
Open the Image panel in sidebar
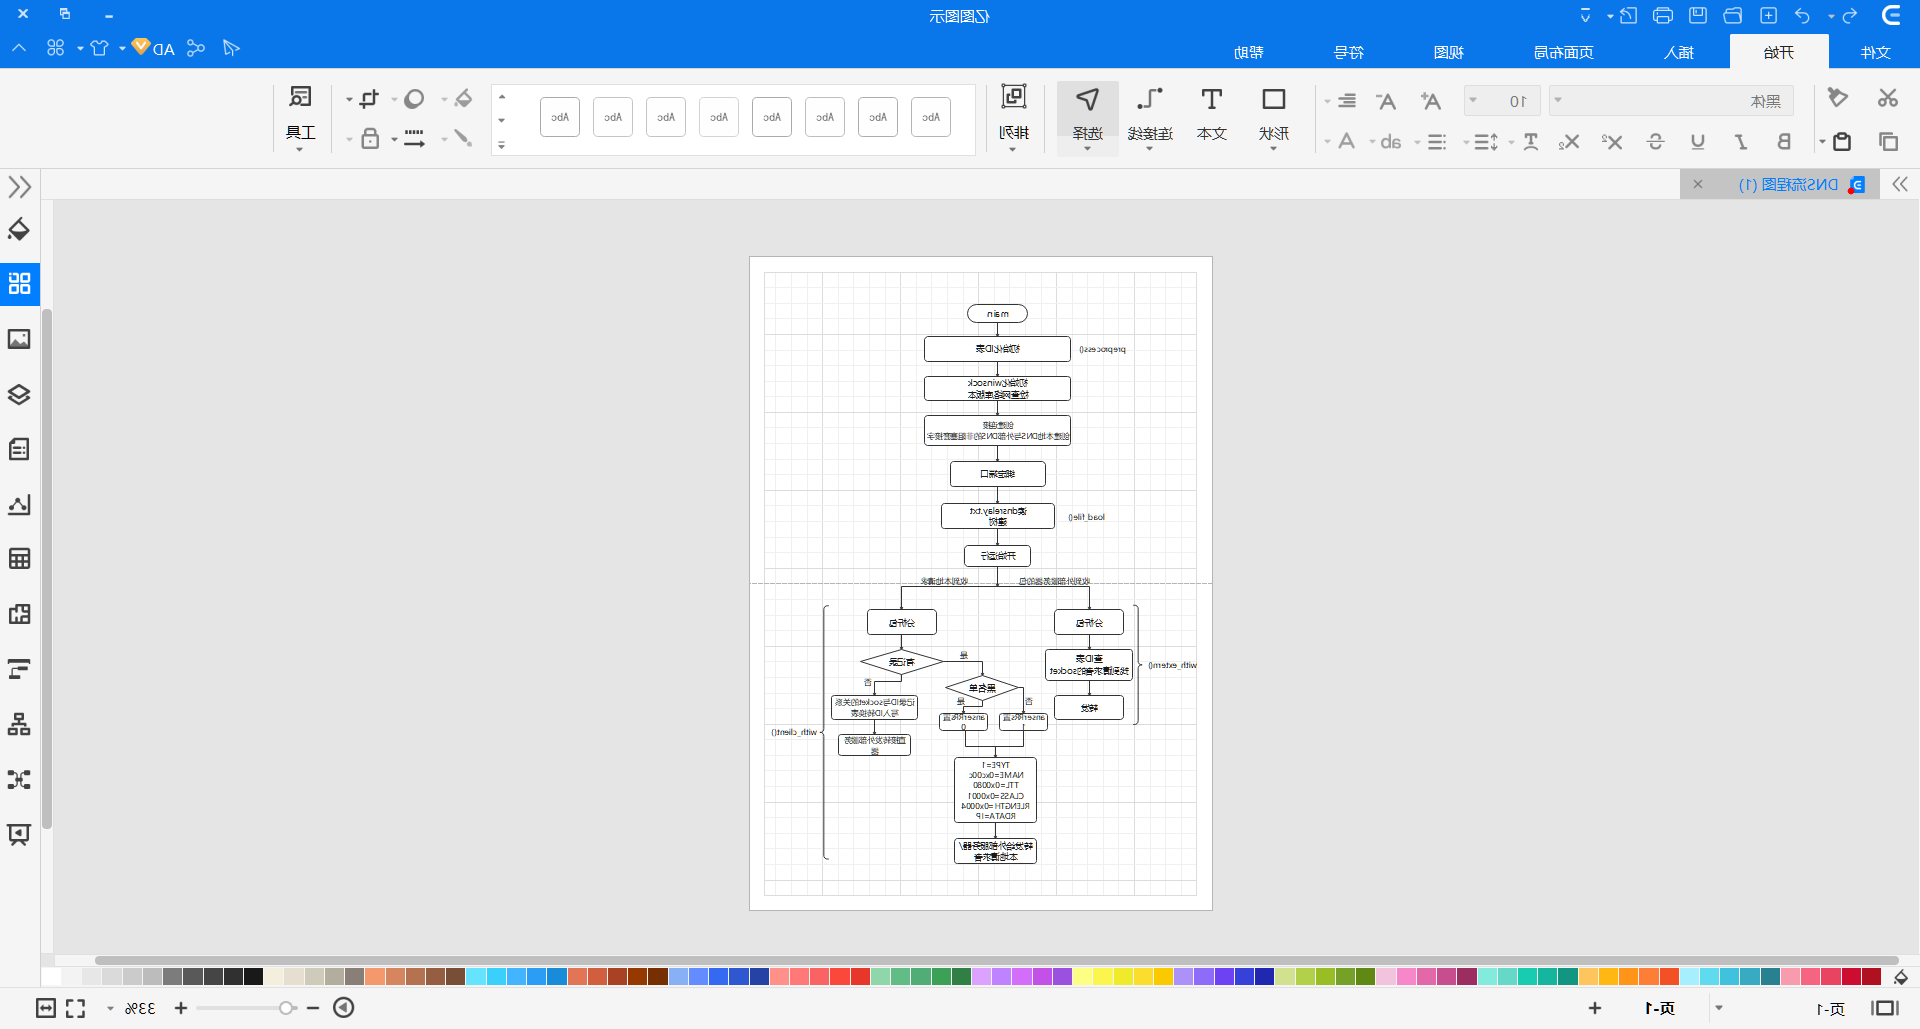click(x=19, y=339)
